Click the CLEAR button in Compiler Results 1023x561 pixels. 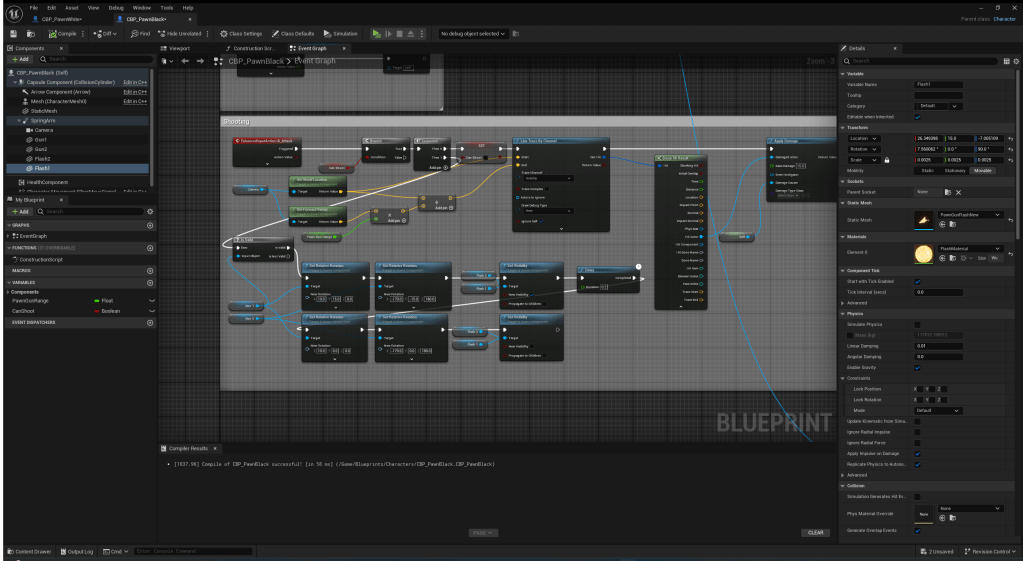(817, 532)
